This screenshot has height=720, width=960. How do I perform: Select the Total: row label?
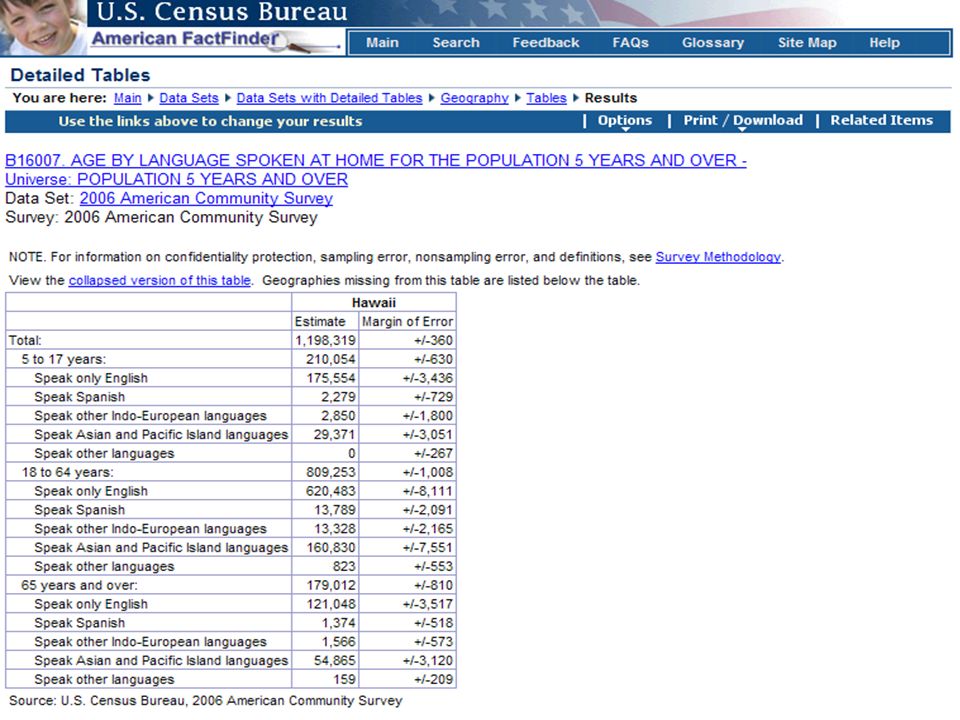tap(25, 340)
